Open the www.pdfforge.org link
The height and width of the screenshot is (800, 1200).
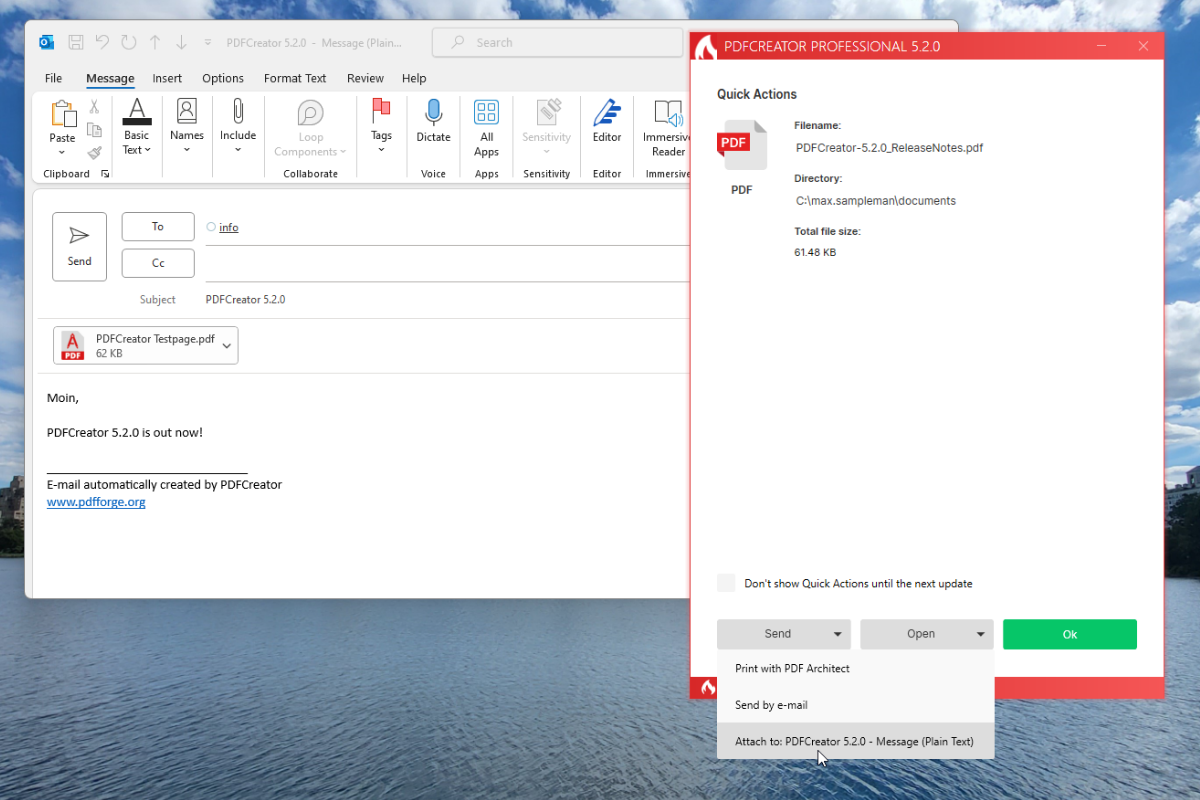(x=96, y=502)
